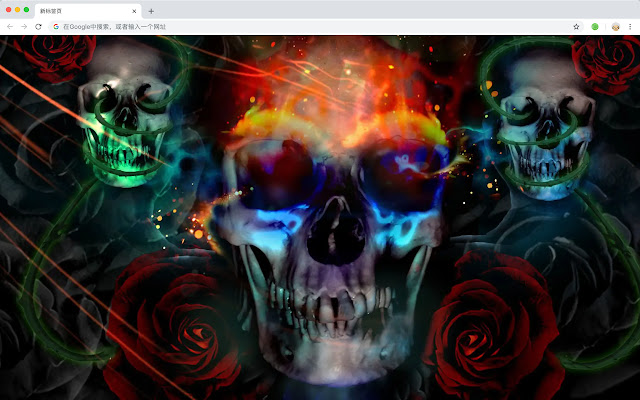This screenshot has height=400, width=640.
Task: Click the browser back arrow
Action: pos(10,27)
